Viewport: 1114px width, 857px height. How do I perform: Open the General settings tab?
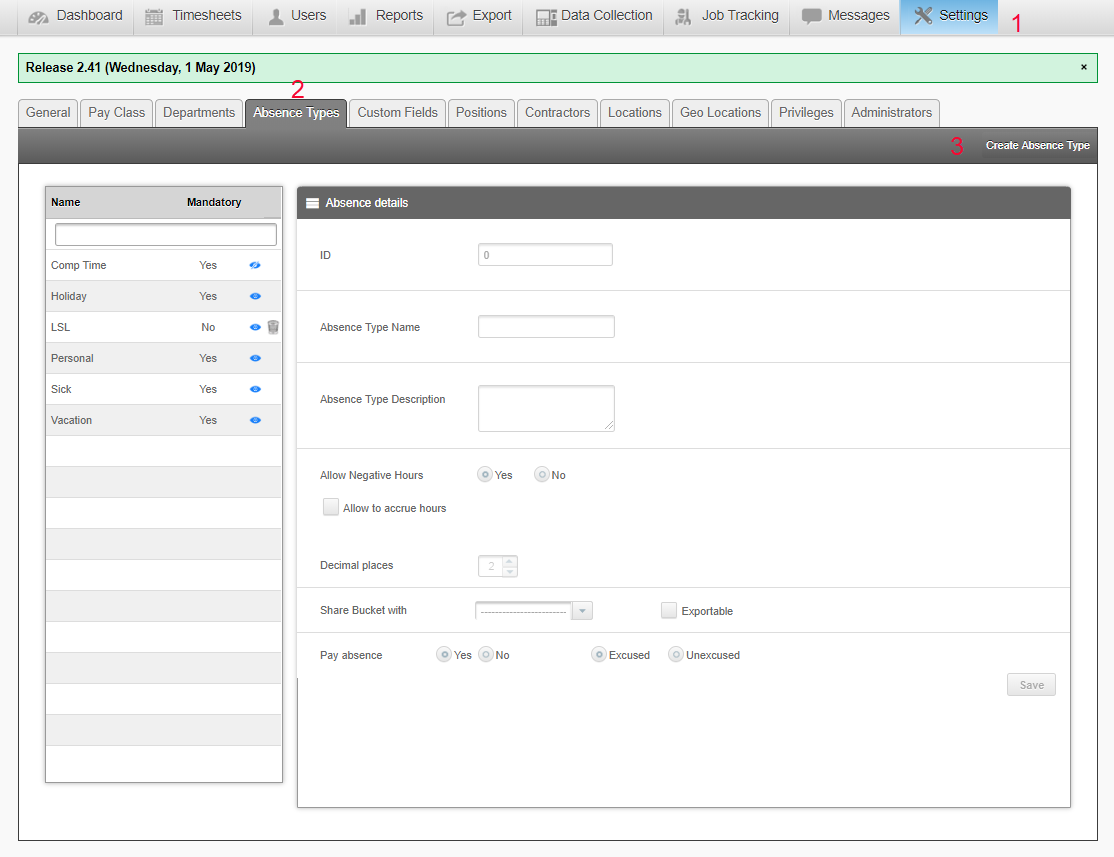tap(48, 113)
